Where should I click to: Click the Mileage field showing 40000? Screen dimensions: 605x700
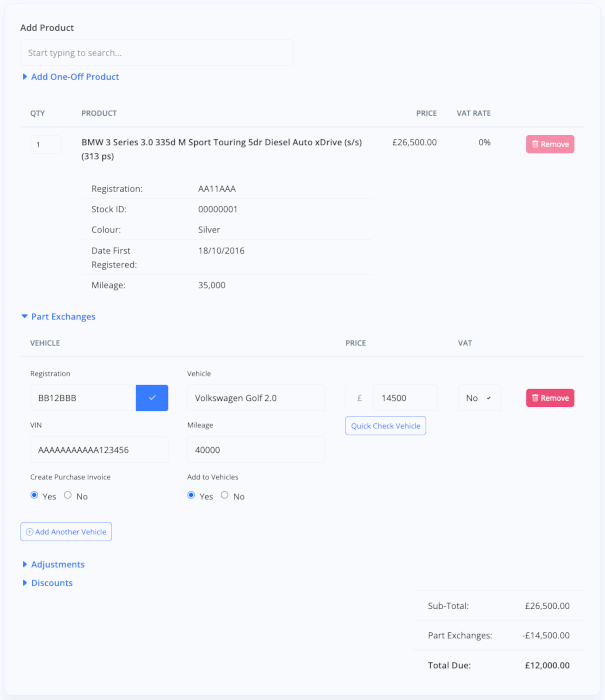click(256, 450)
